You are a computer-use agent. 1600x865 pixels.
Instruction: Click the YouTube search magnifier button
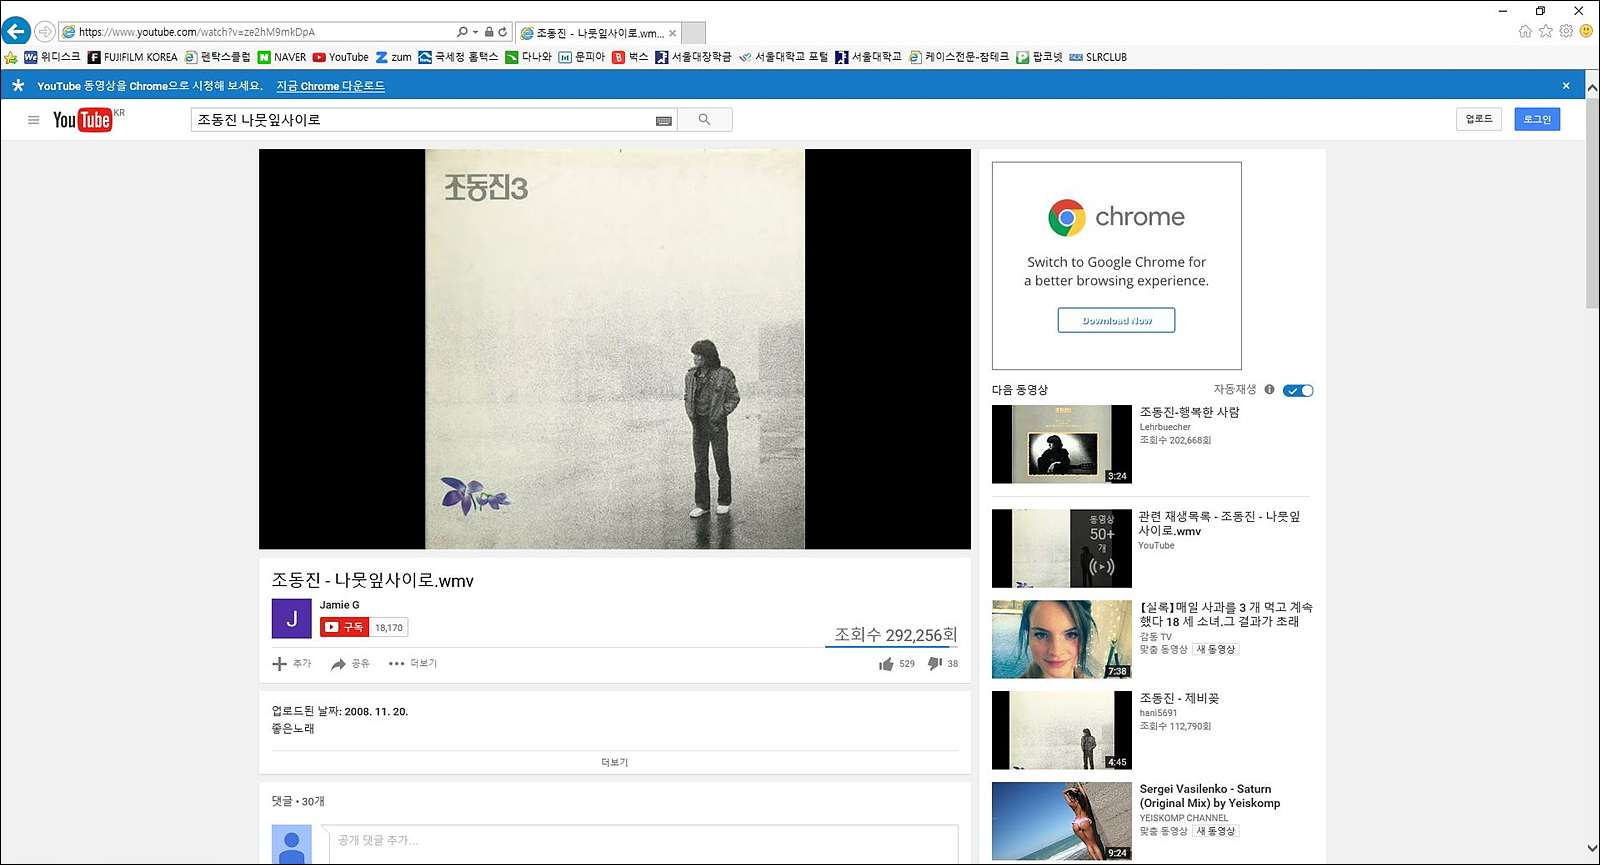[x=705, y=120]
